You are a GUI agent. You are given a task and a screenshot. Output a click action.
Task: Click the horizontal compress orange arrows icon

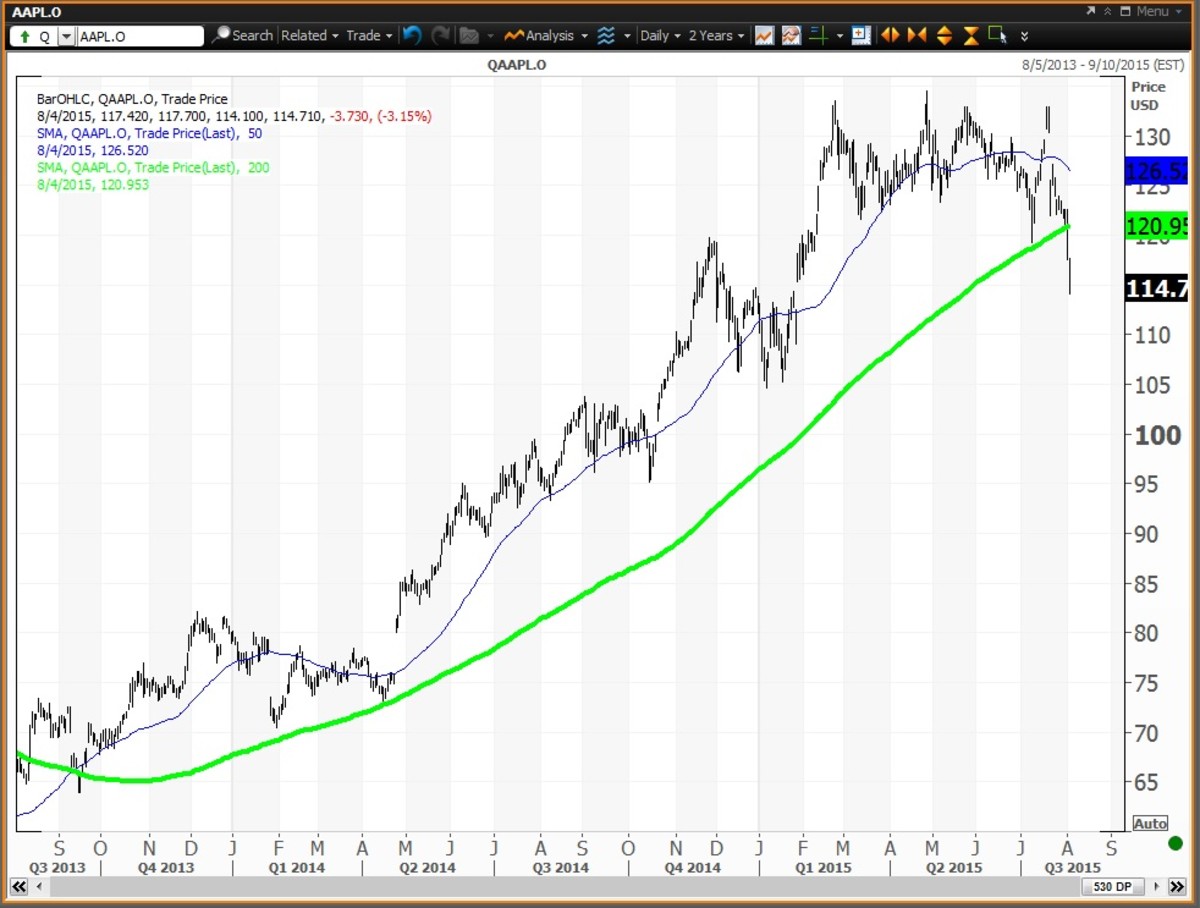click(x=917, y=35)
